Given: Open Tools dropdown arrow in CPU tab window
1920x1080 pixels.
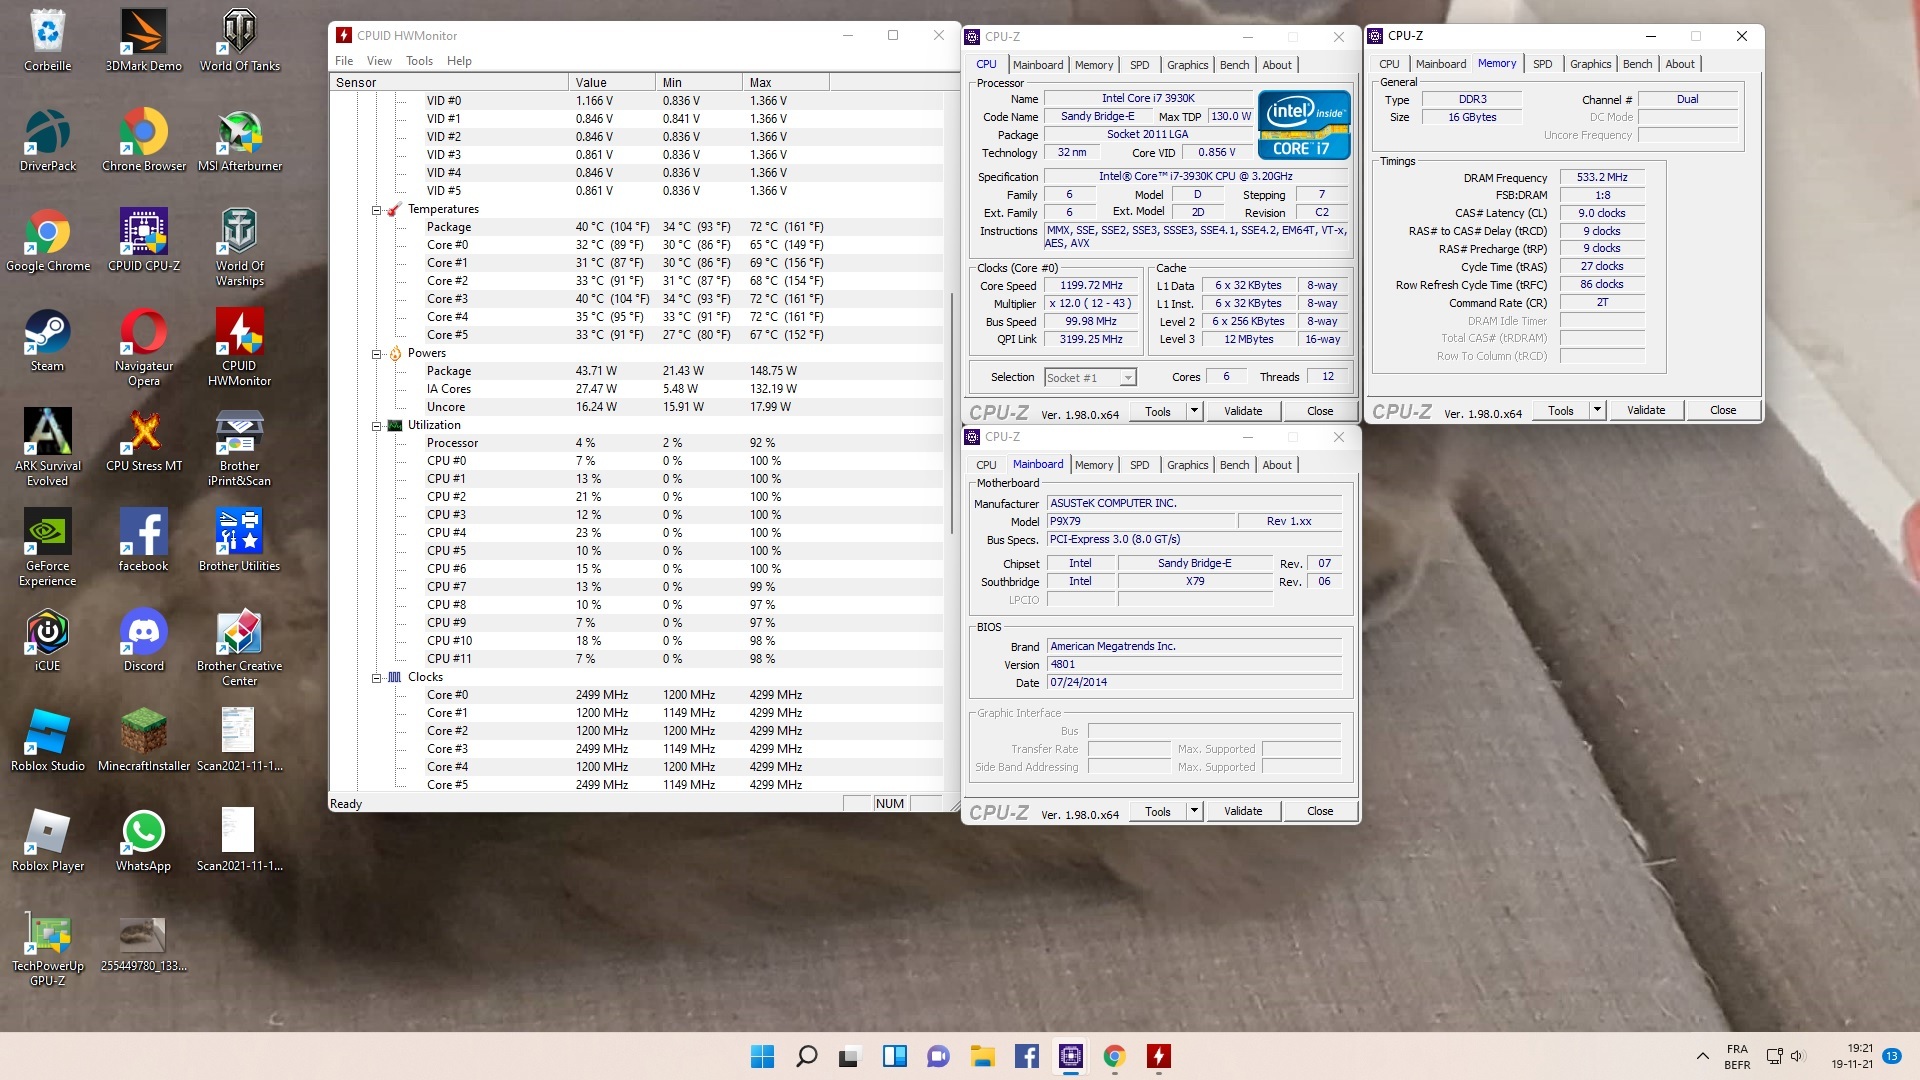Looking at the screenshot, I should coord(1193,411).
